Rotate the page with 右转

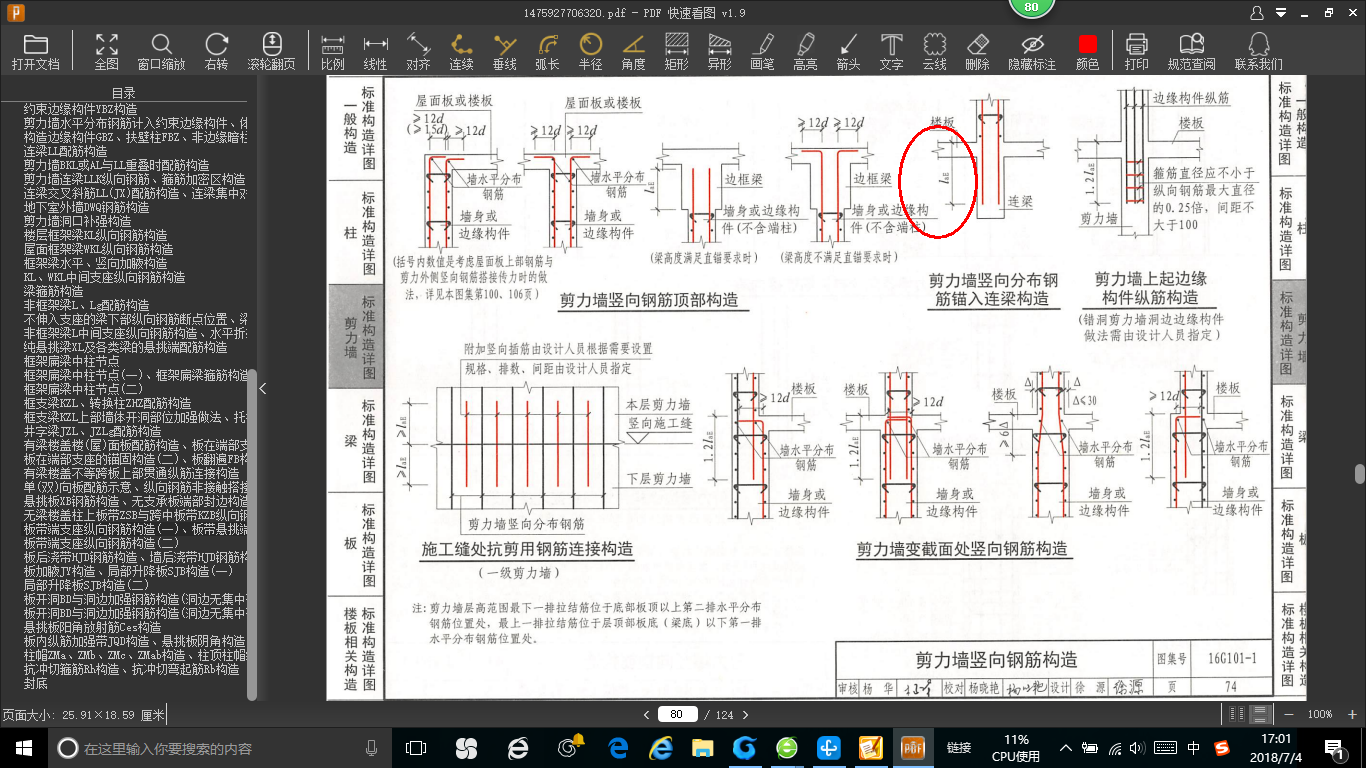point(216,51)
